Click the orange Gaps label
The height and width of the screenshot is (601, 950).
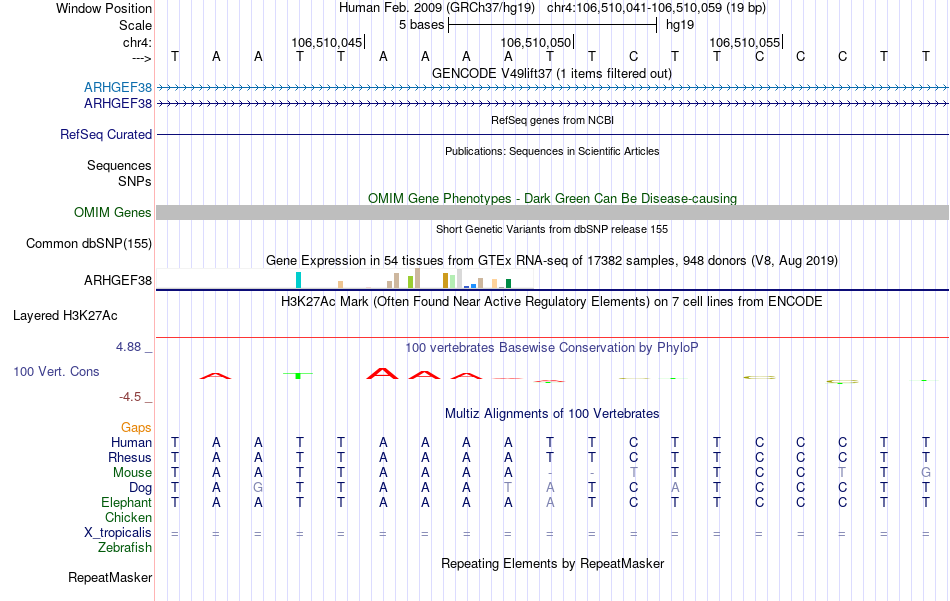click(x=136, y=428)
